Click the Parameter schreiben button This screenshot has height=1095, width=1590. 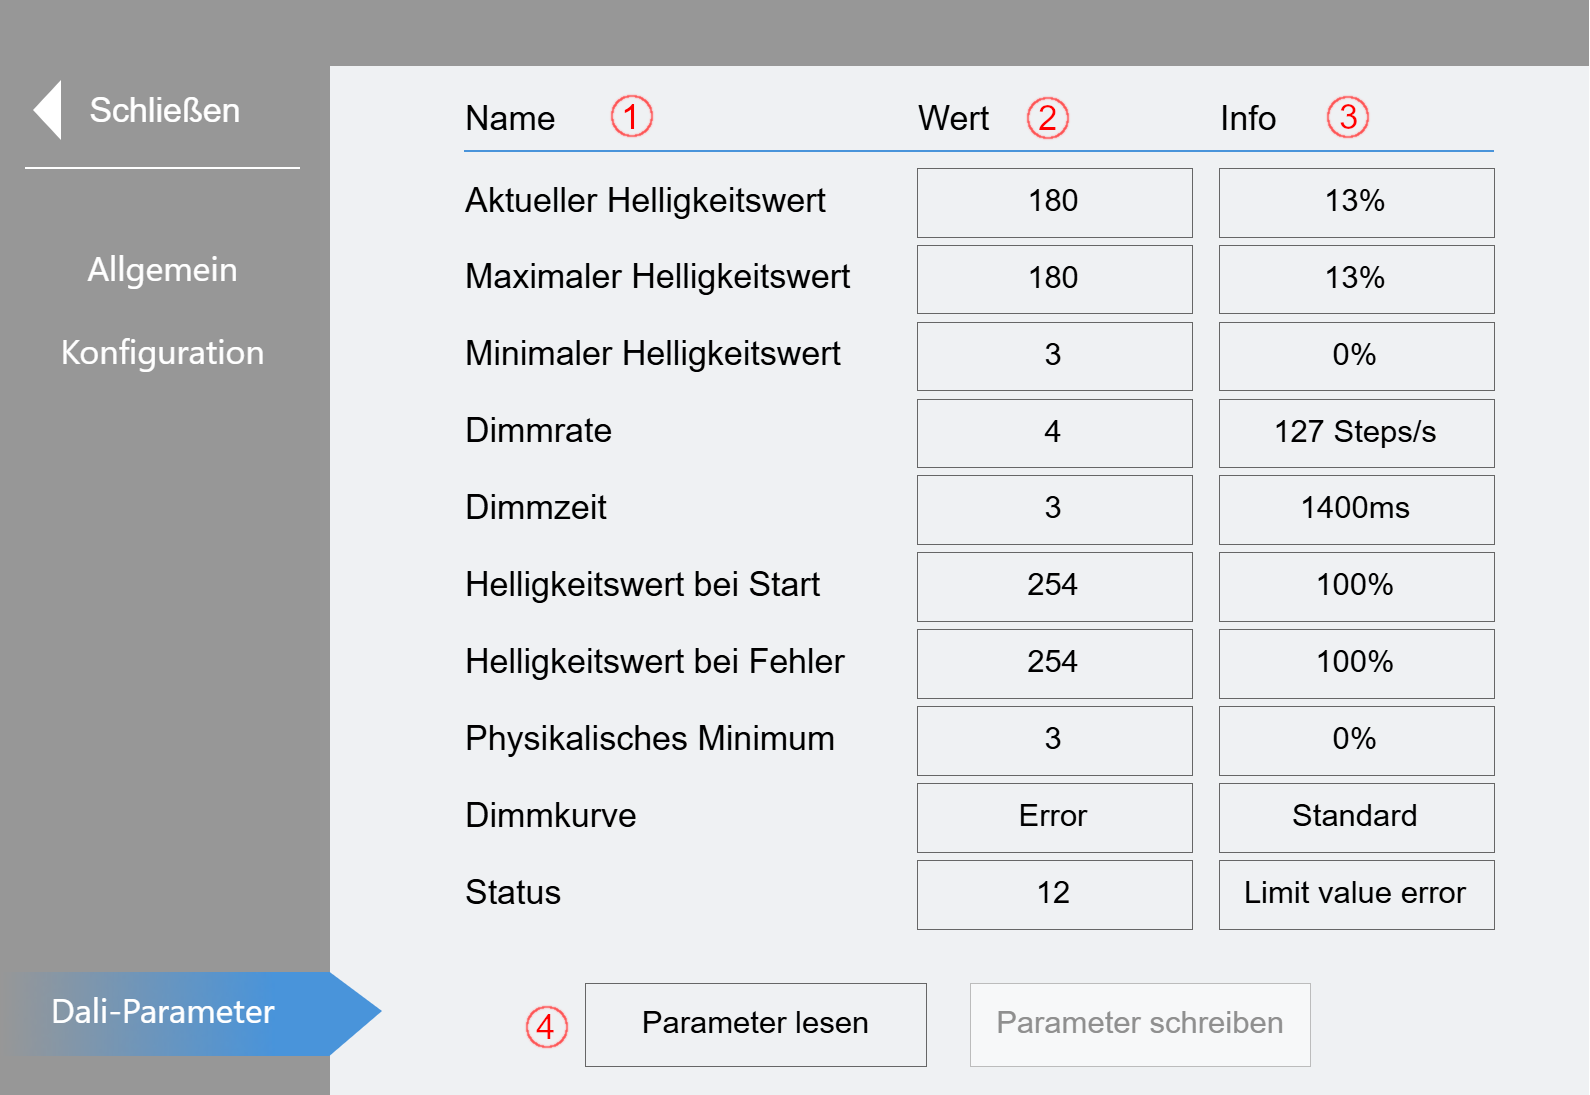1140,1024
